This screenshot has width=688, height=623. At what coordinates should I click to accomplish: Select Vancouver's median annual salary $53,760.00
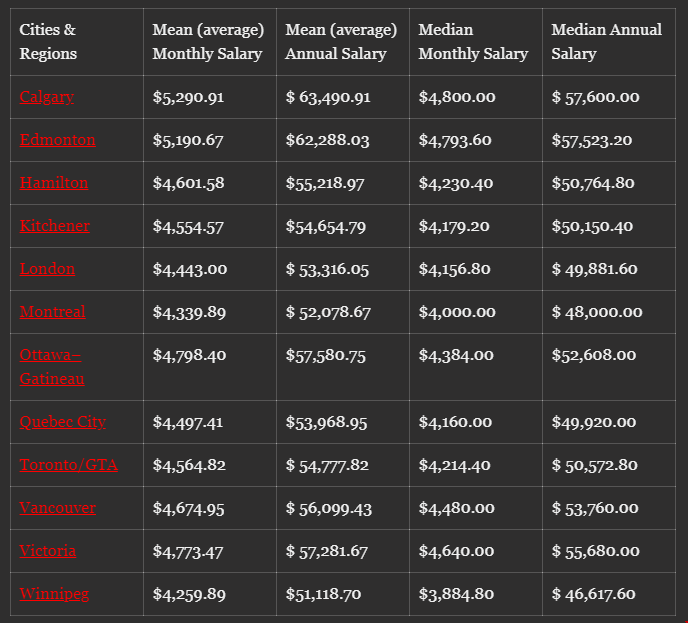(595, 508)
